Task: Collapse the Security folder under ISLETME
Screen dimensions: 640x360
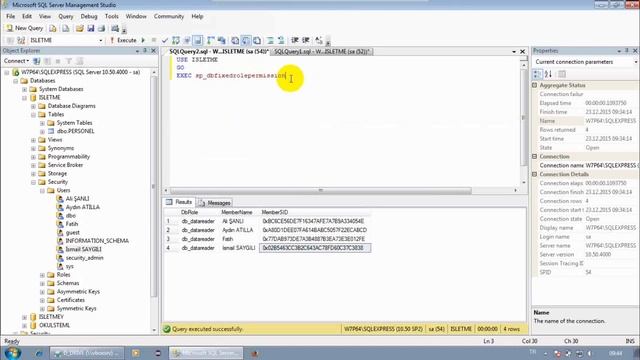Action: [33, 182]
